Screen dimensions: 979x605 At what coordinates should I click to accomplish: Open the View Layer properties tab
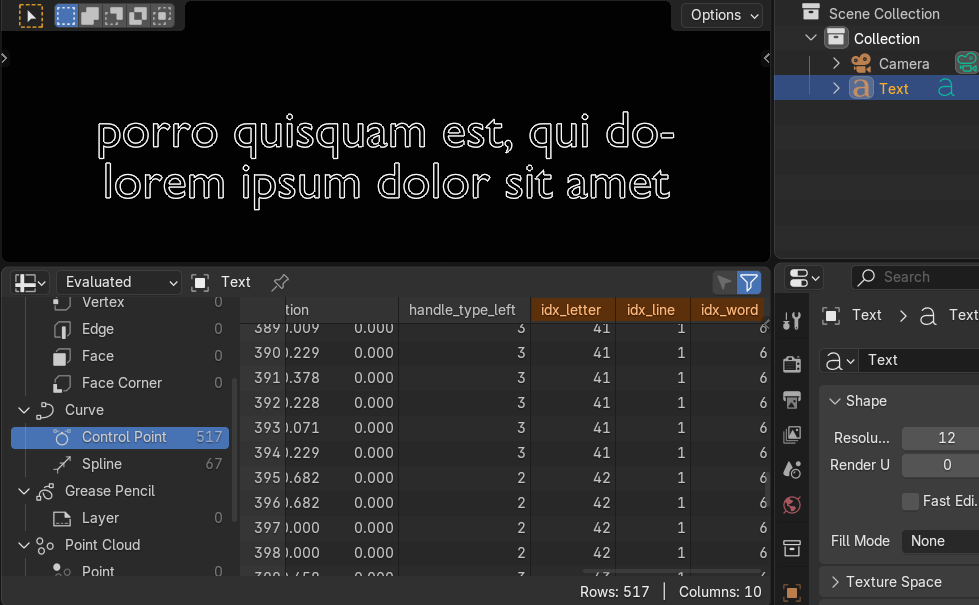pos(792,435)
